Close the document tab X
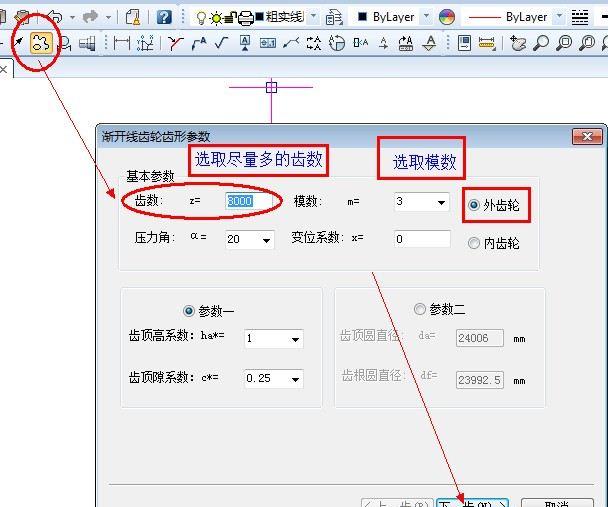The height and width of the screenshot is (507, 608). [3, 70]
